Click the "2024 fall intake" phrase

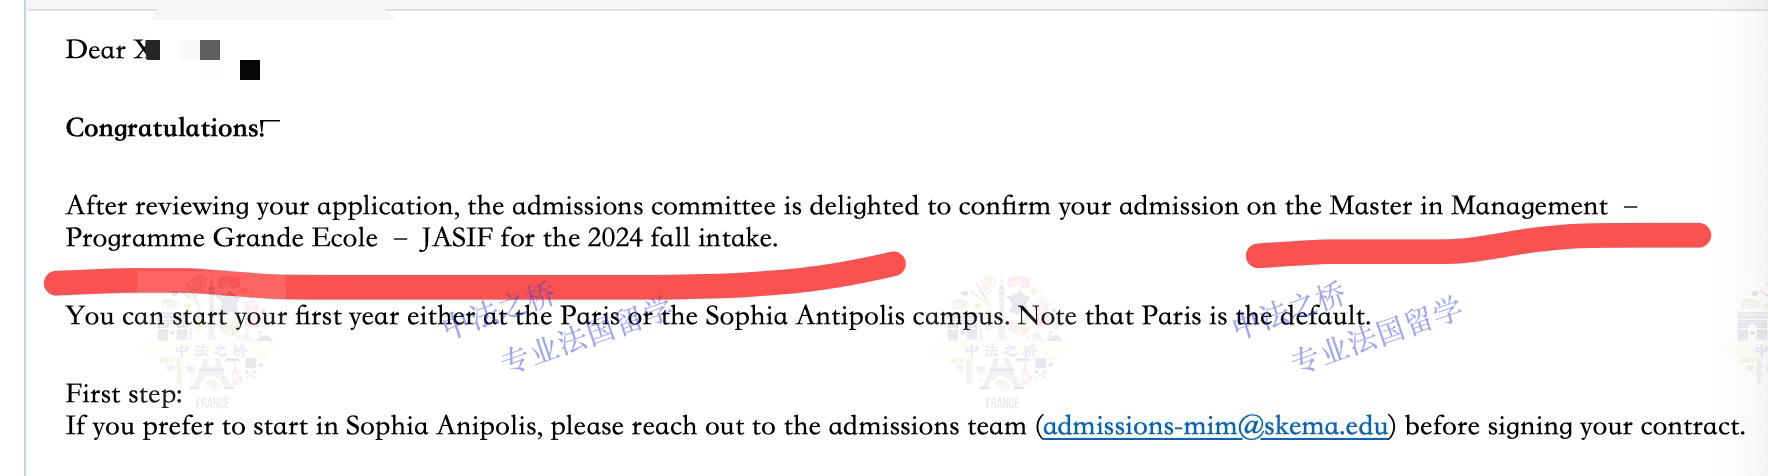(682, 239)
